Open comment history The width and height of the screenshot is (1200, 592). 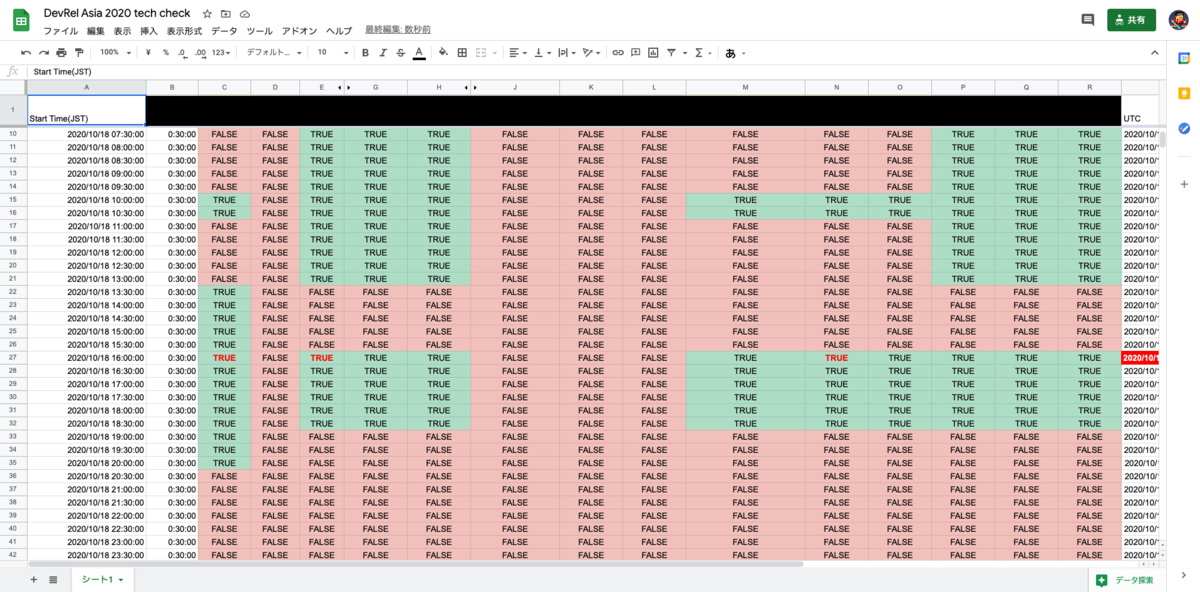1088,20
